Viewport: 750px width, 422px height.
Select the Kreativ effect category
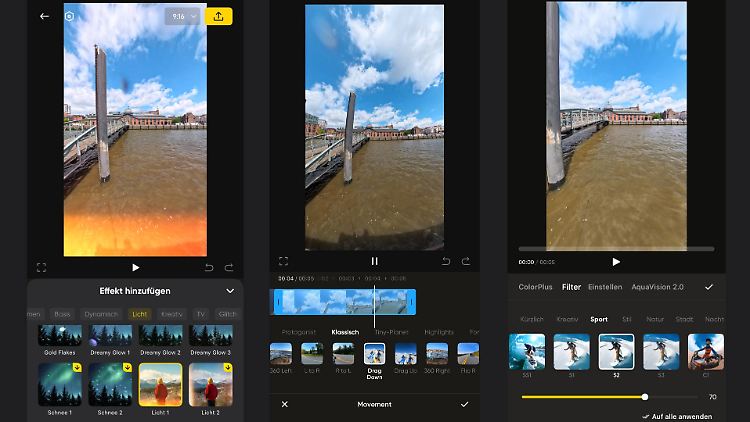[172, 314]
